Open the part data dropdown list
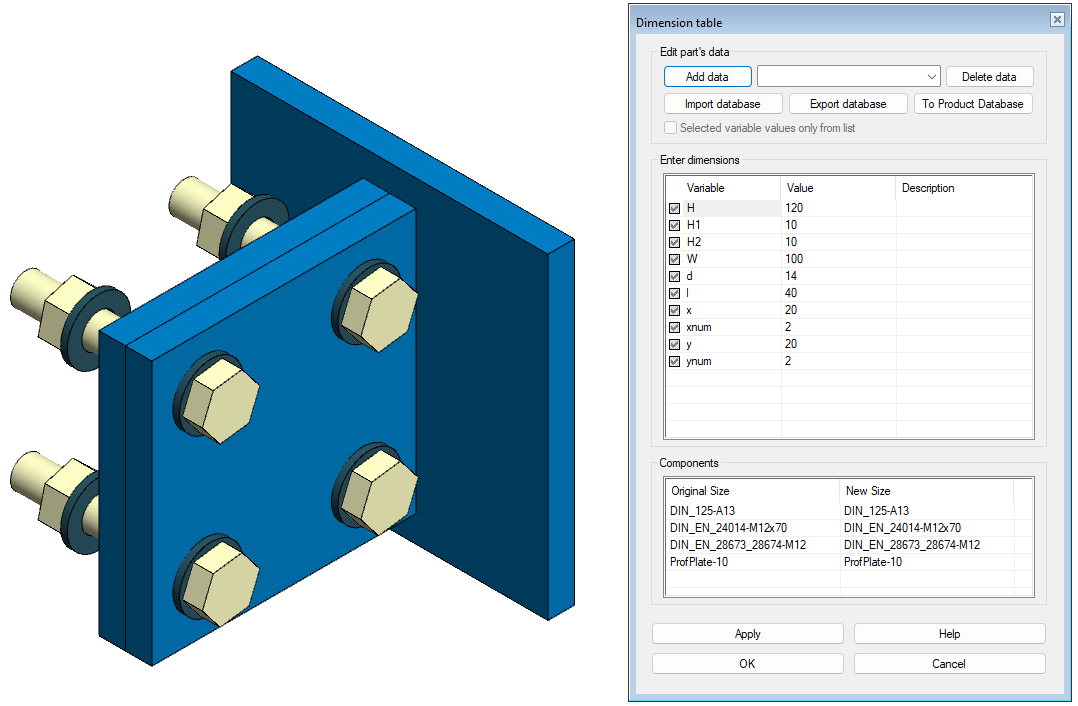 (931, 77)
